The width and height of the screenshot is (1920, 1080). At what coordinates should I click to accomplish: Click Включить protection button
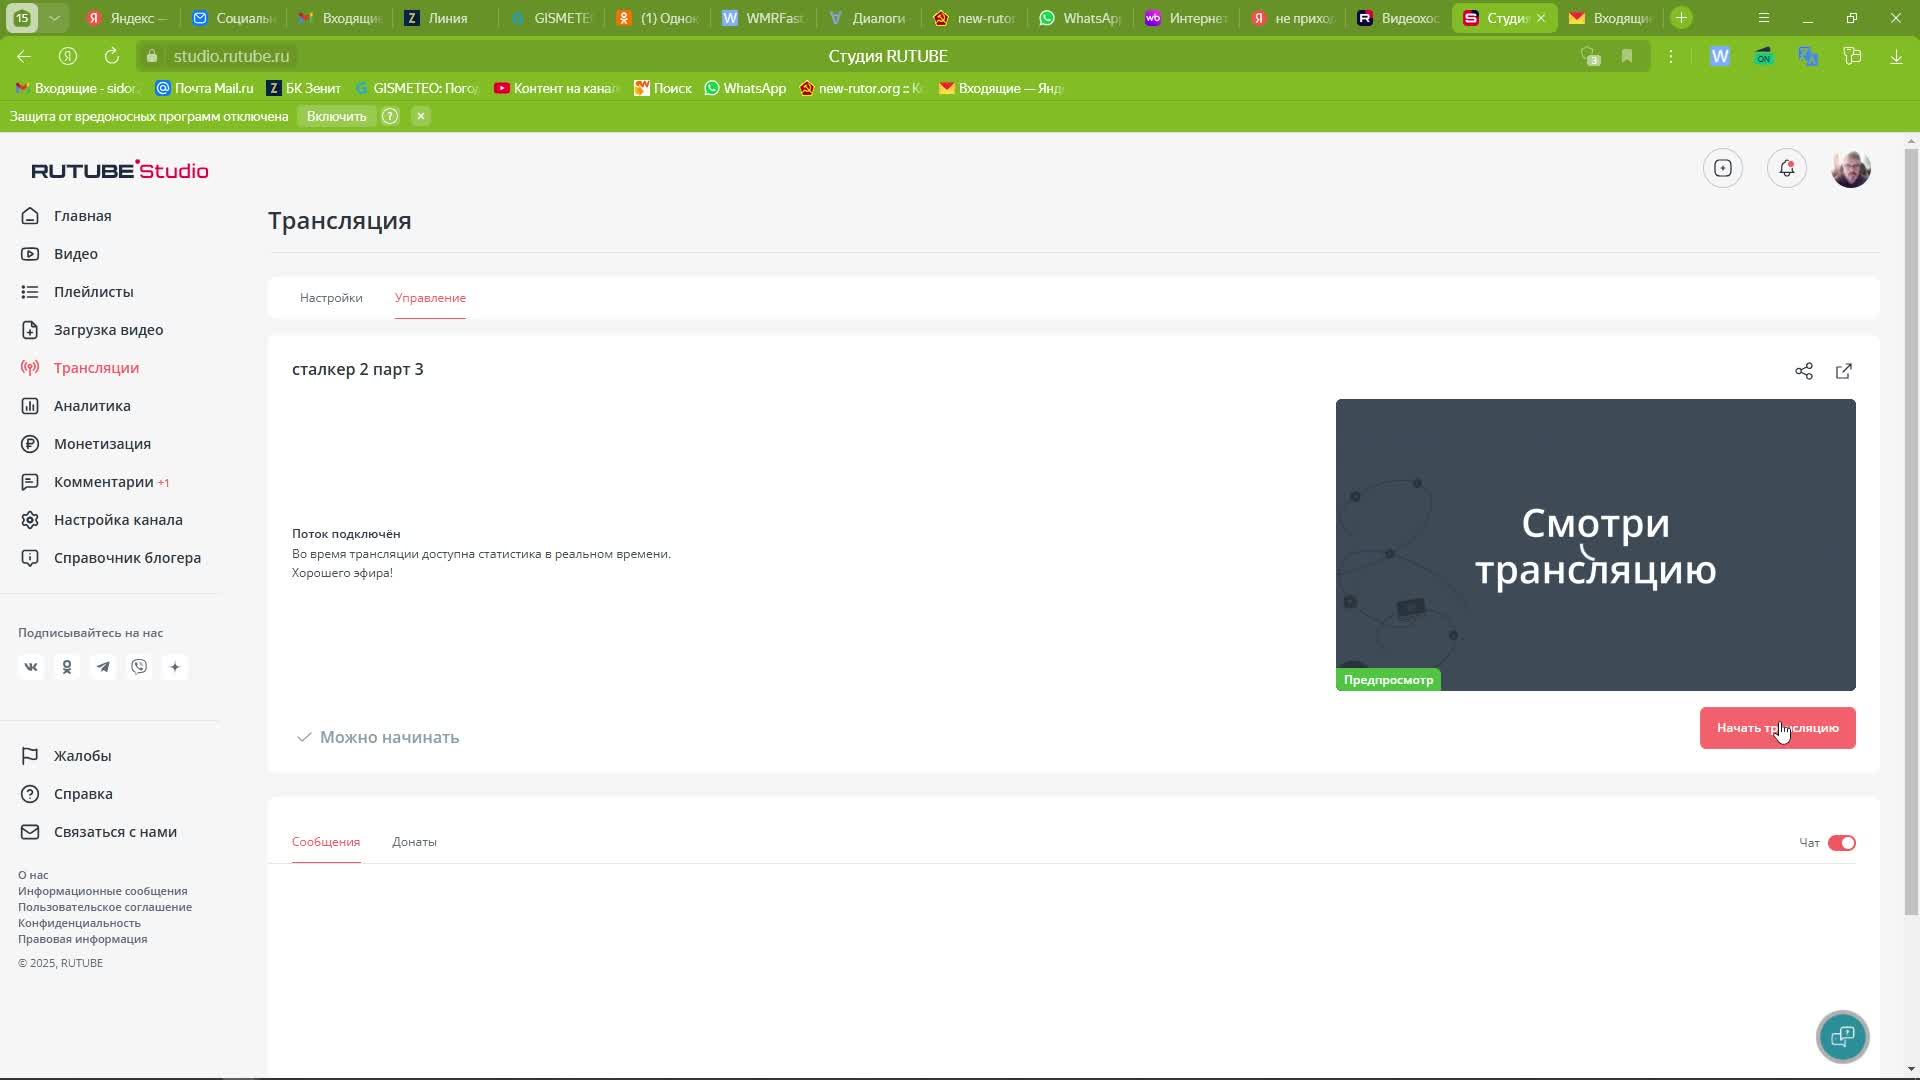coord(336,116)
